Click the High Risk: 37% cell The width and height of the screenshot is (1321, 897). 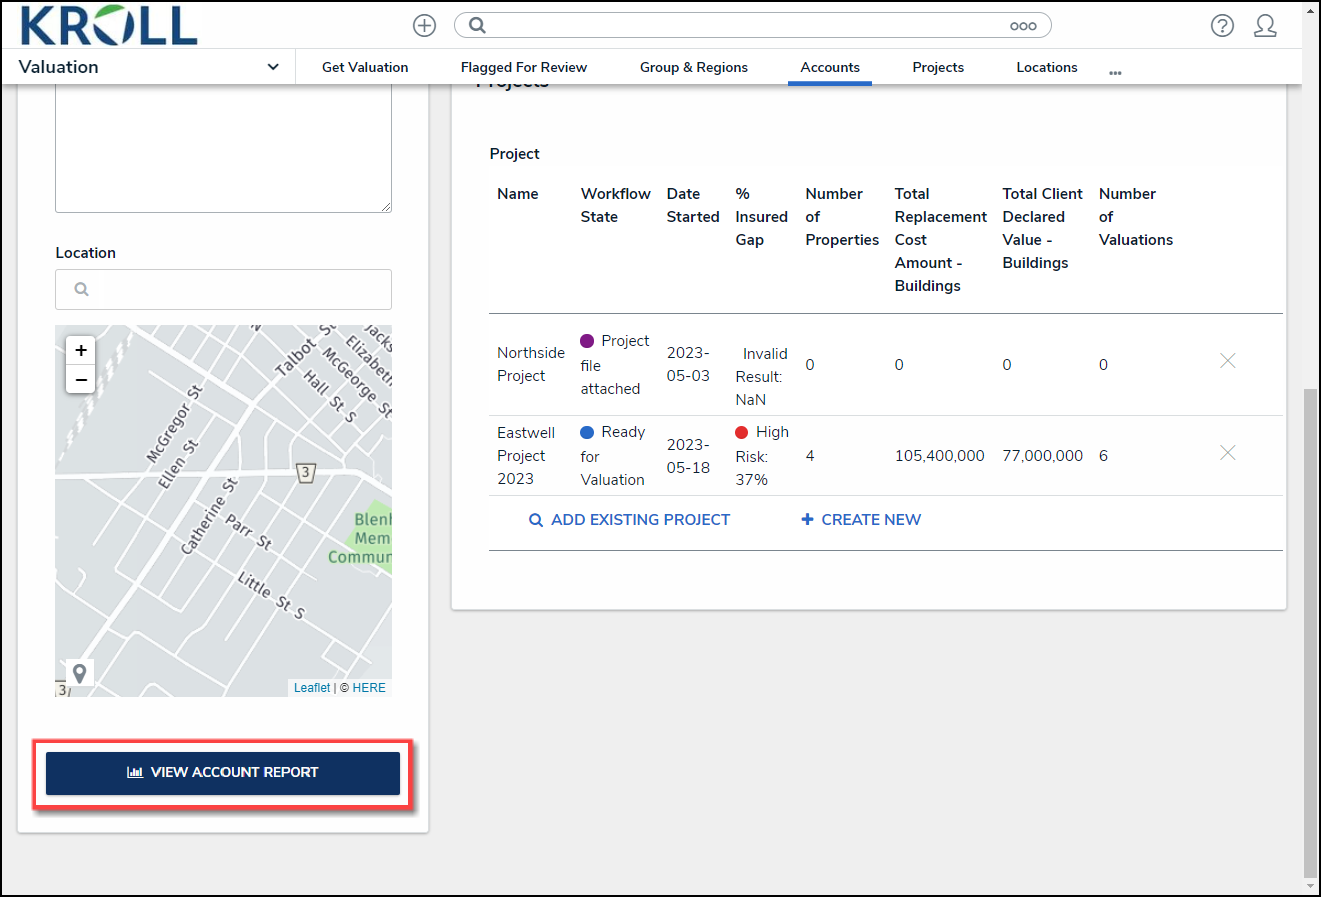pyautogui.click(x=762, y=456)
